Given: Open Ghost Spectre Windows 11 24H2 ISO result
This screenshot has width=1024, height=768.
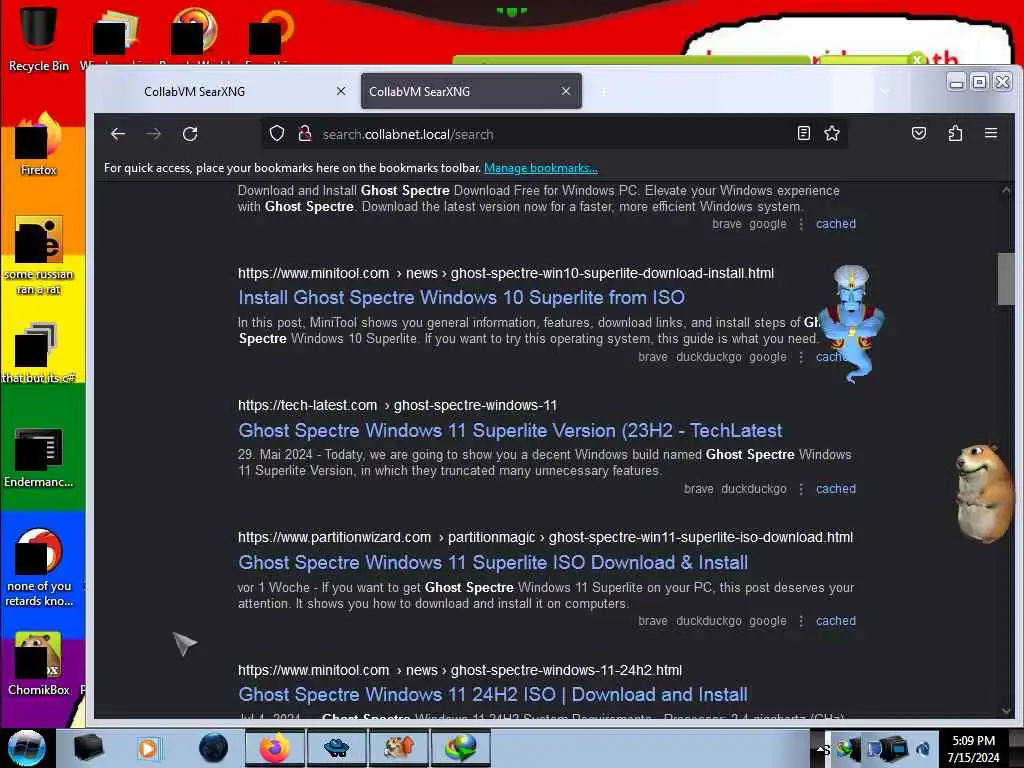Looking at the screenshot, I should [493, 695].
